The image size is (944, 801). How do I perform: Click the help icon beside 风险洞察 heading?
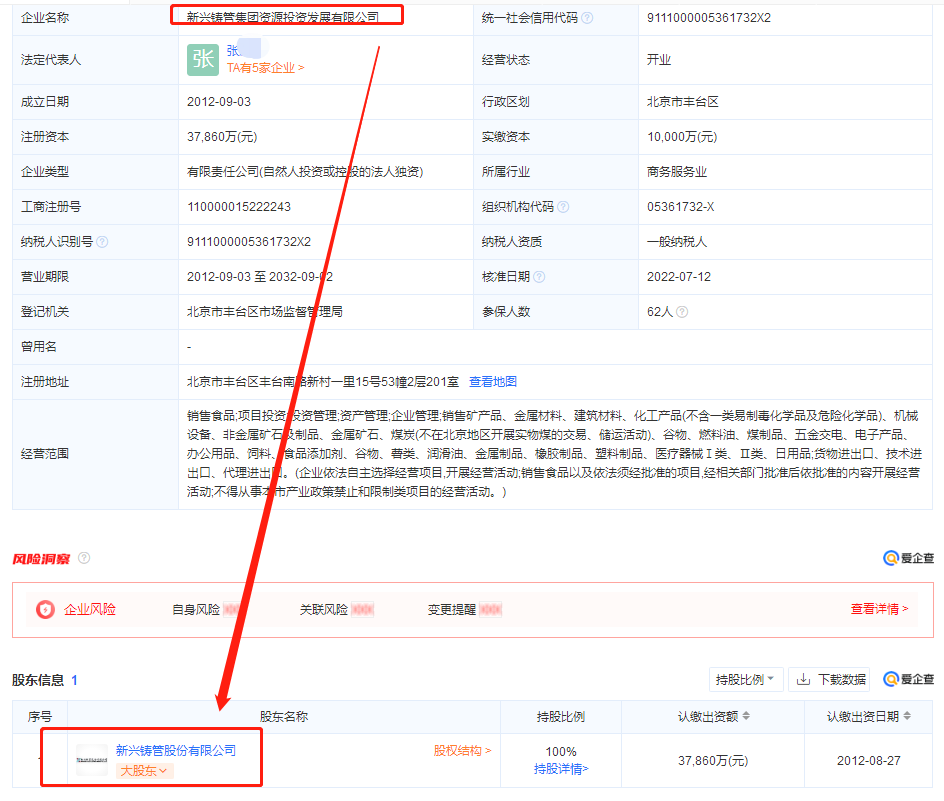coord(84,558)
